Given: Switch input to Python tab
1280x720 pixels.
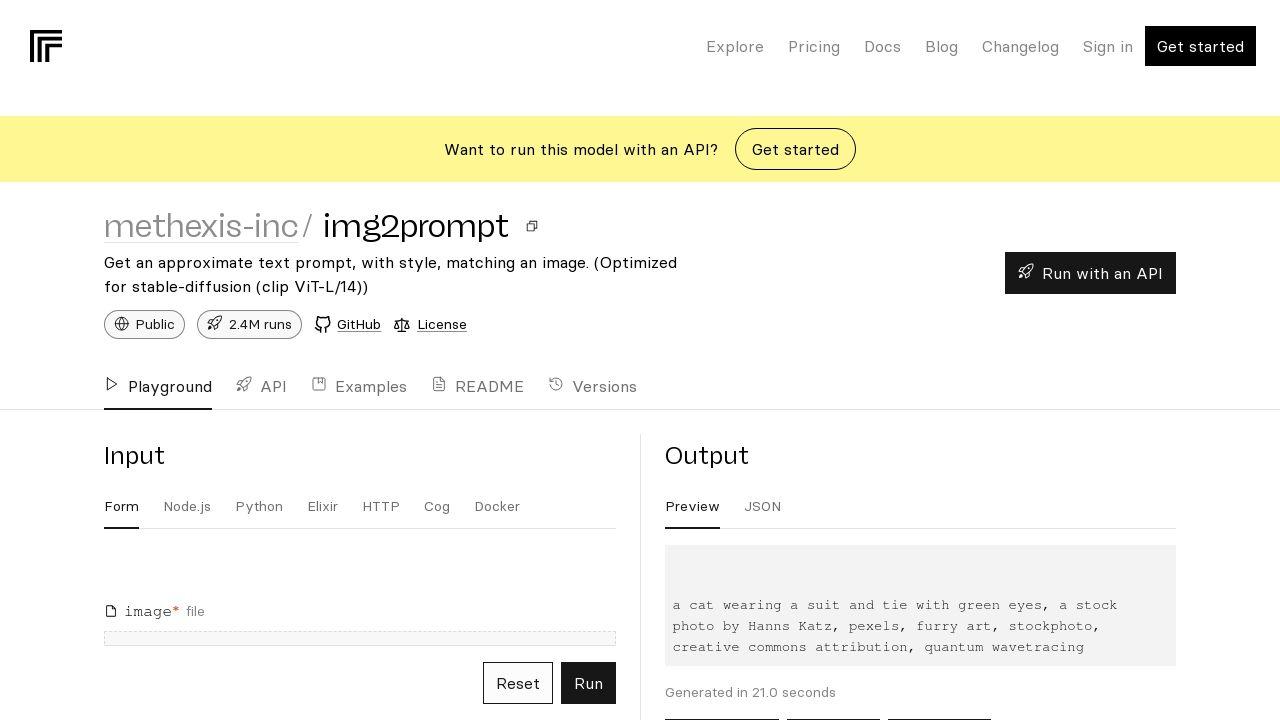Looking at the screenshot, I should 259,506.
